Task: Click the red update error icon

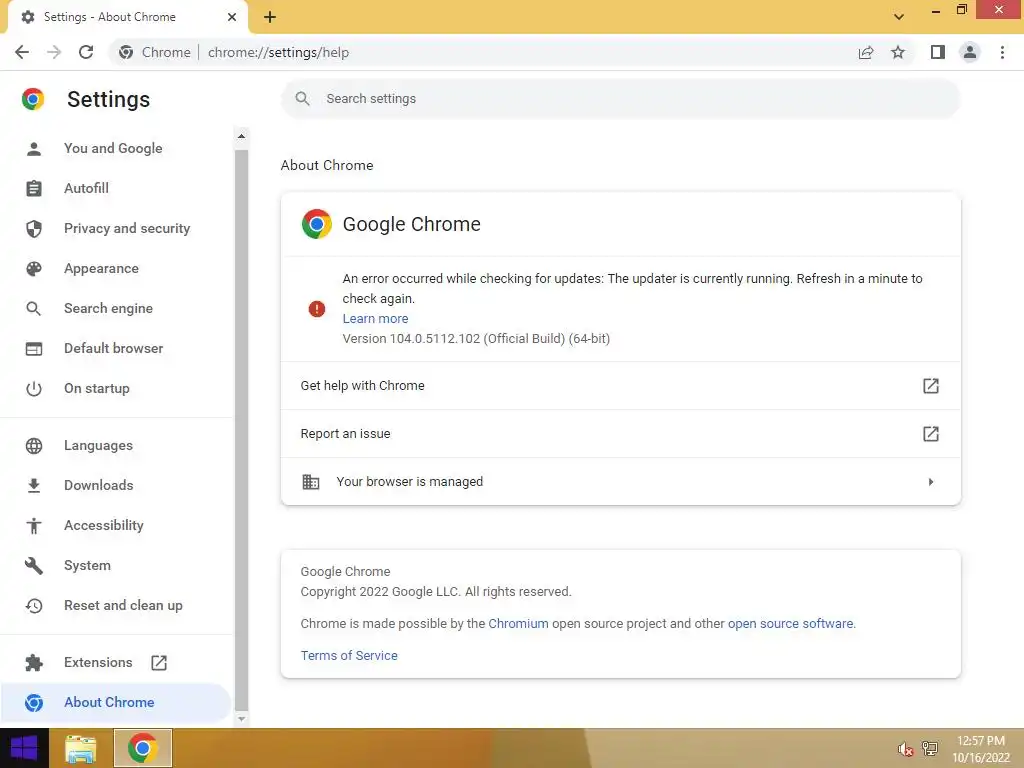Action: point(317,309)
